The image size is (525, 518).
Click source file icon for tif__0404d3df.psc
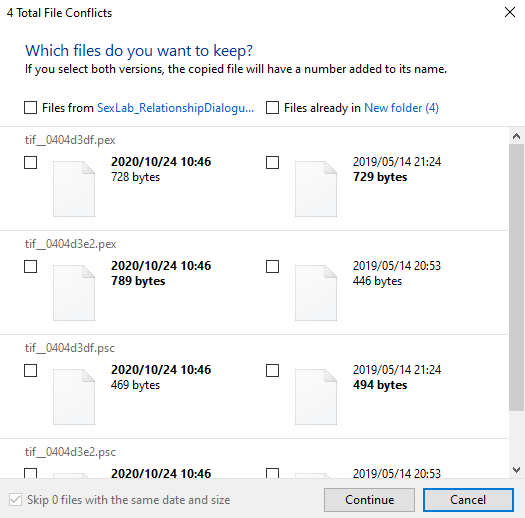point(74,397)
